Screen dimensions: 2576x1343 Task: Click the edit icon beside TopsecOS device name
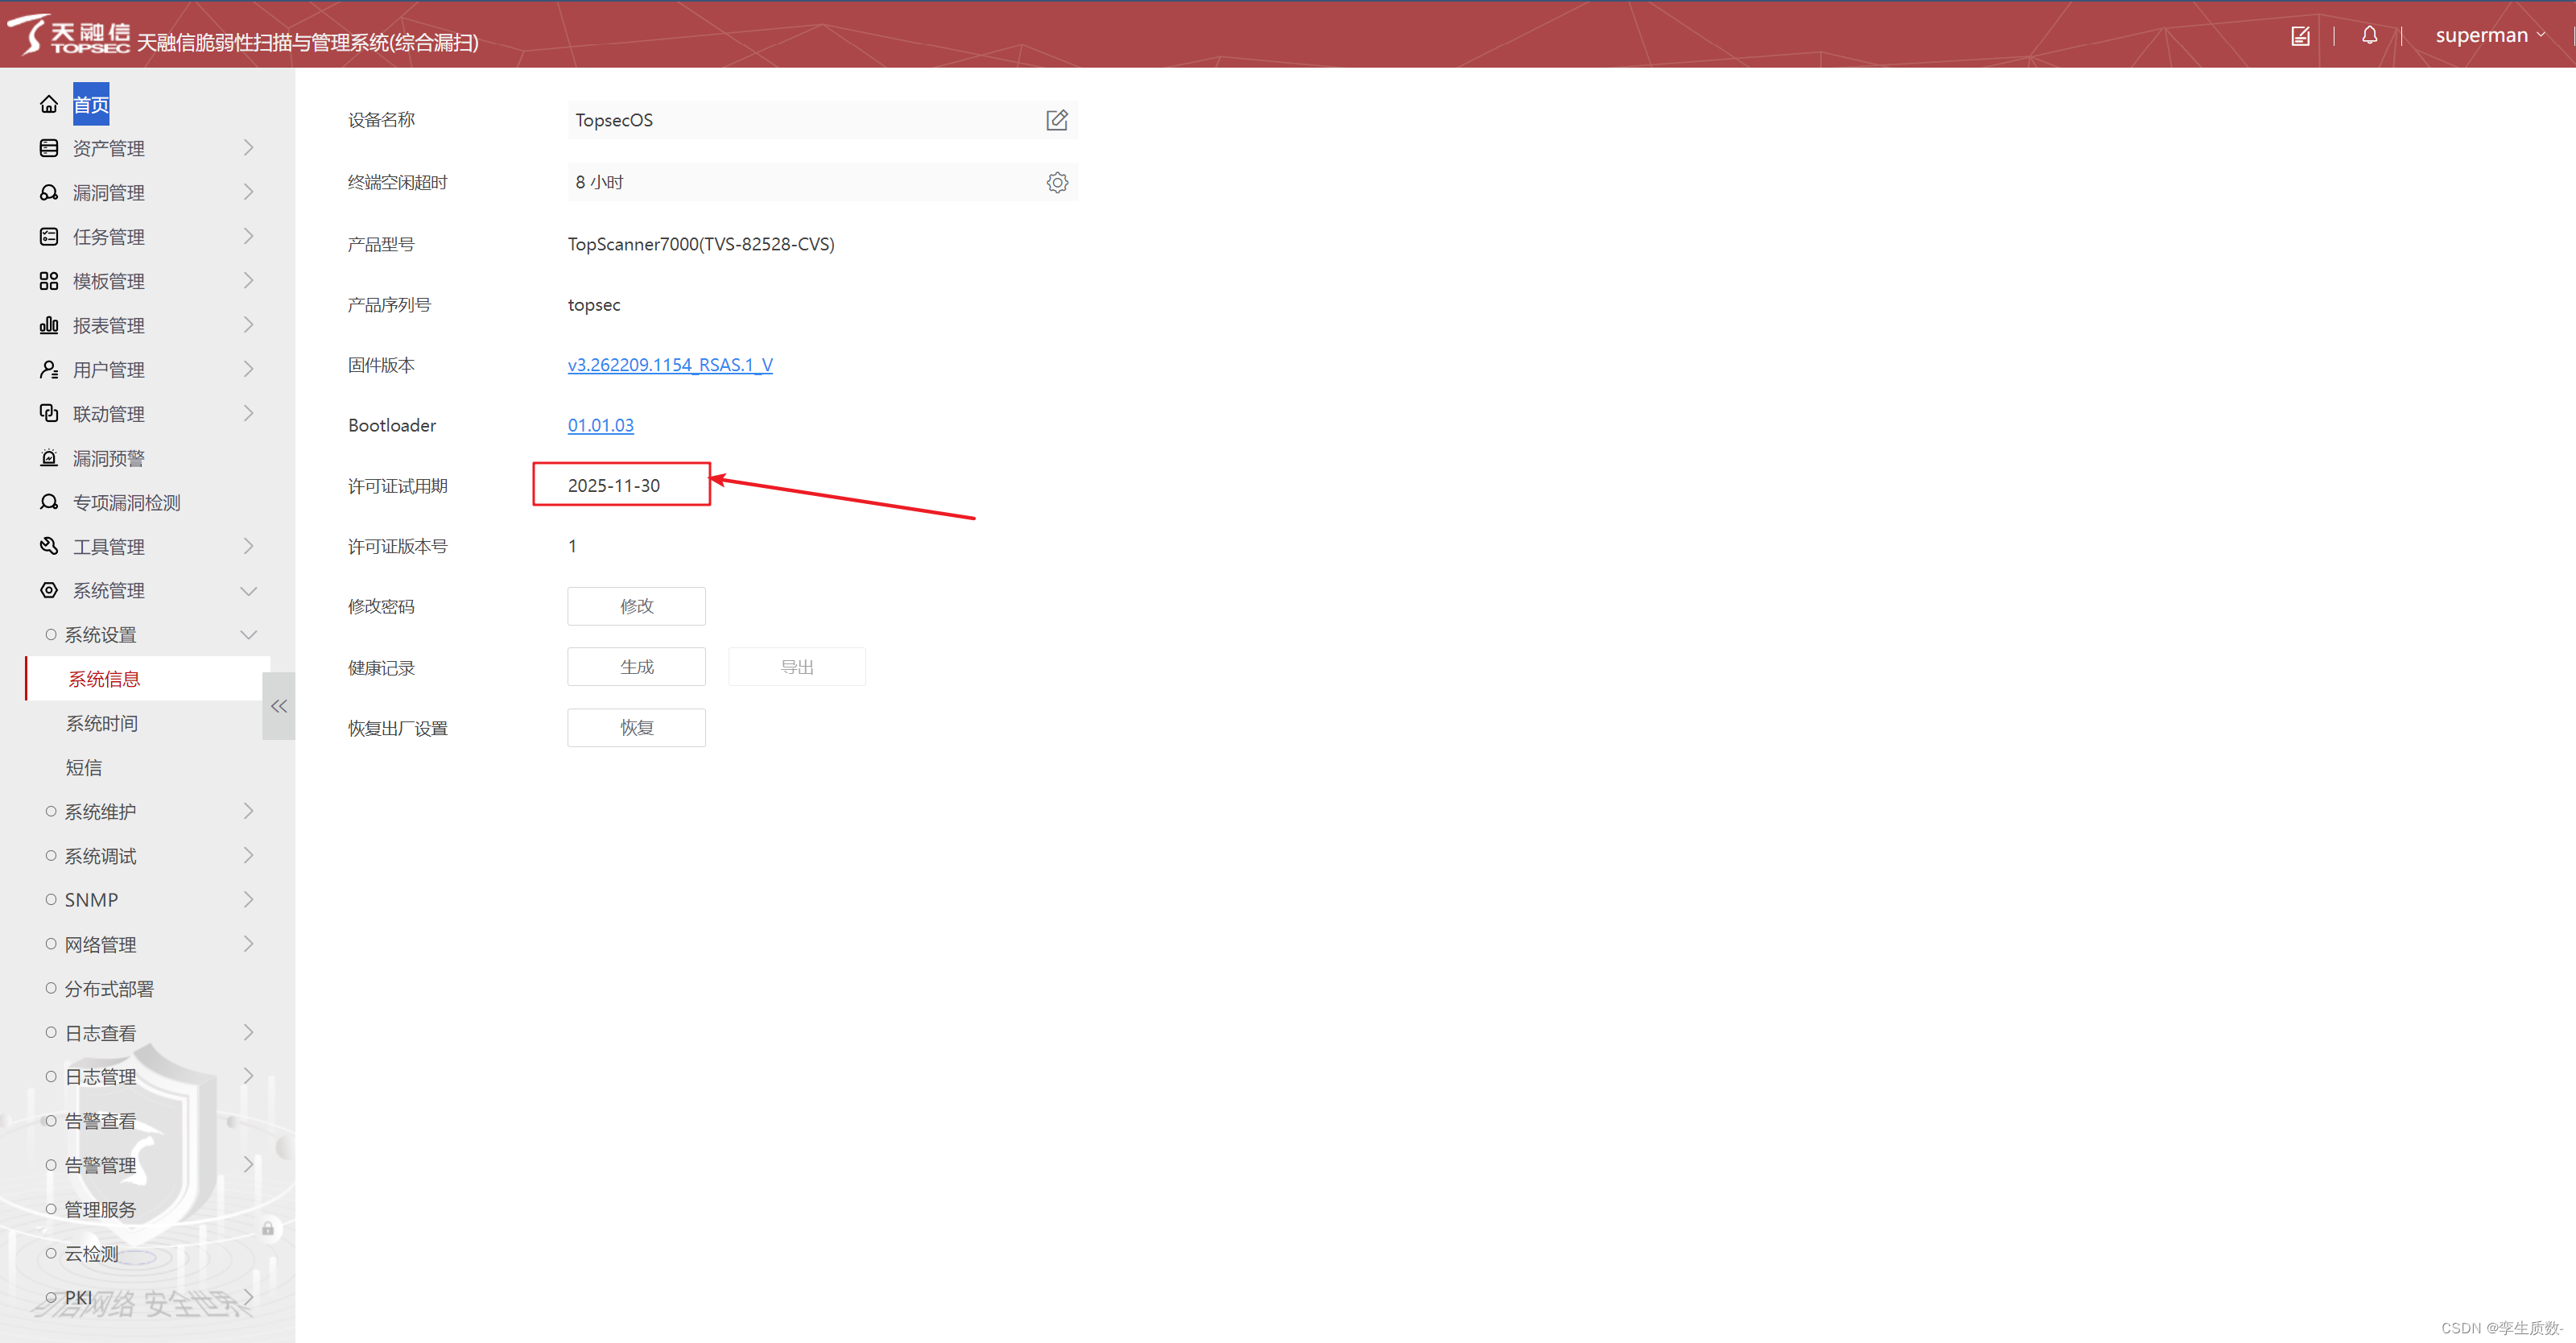(x=1056, y=120)
